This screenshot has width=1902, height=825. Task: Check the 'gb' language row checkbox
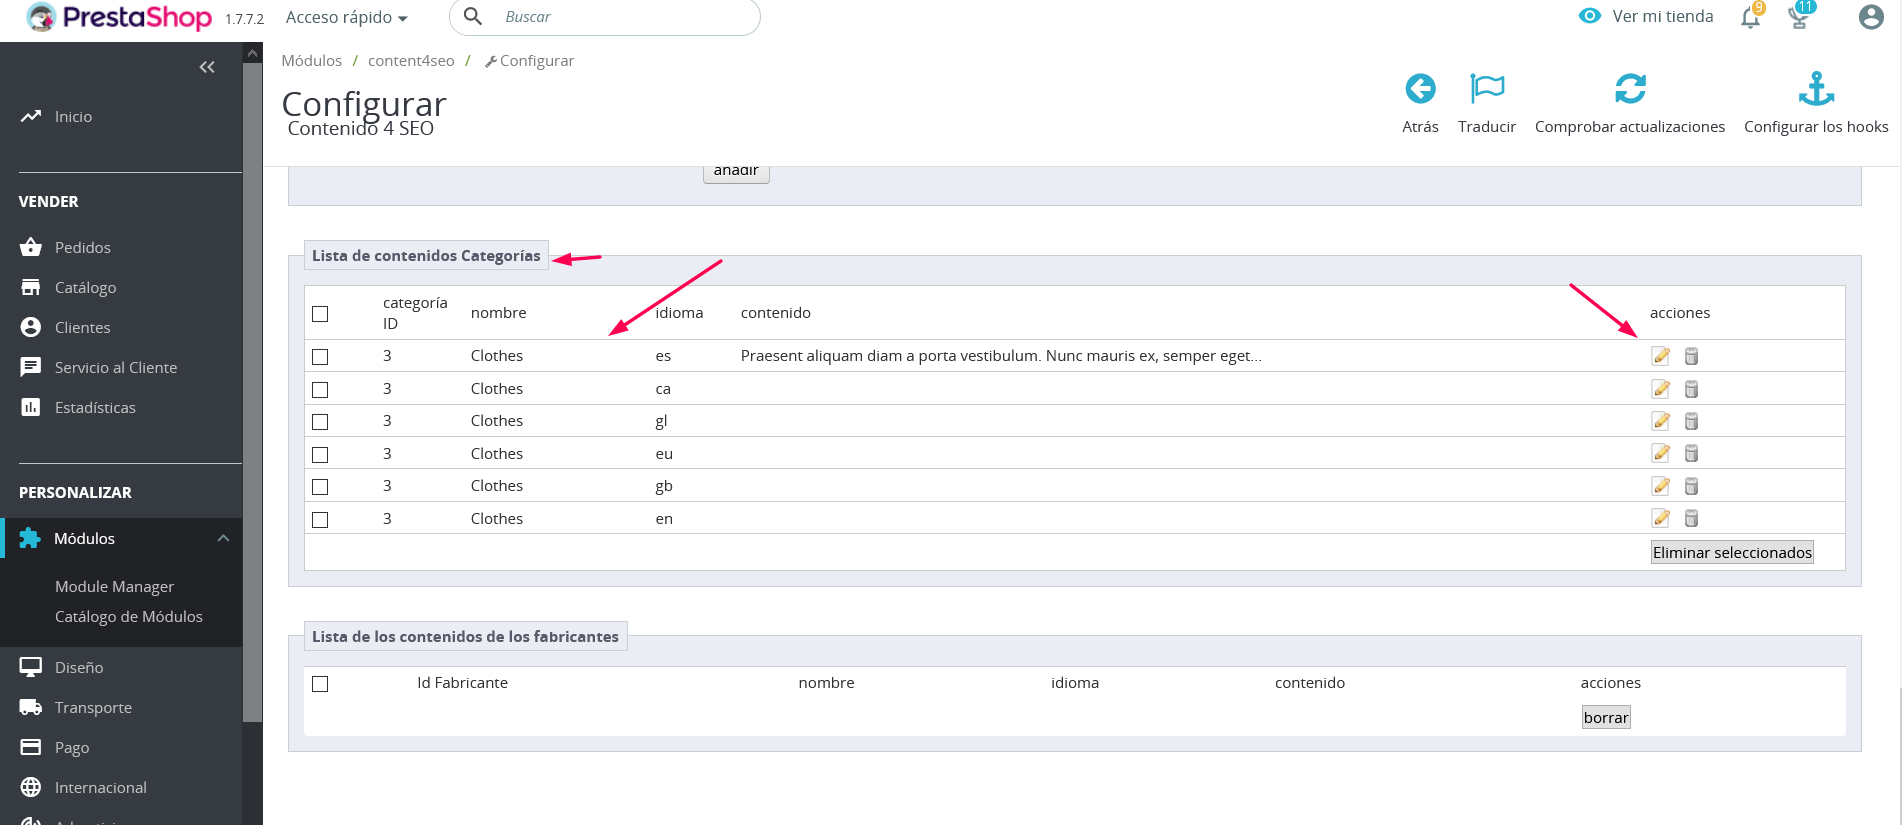tap(320, 487)
